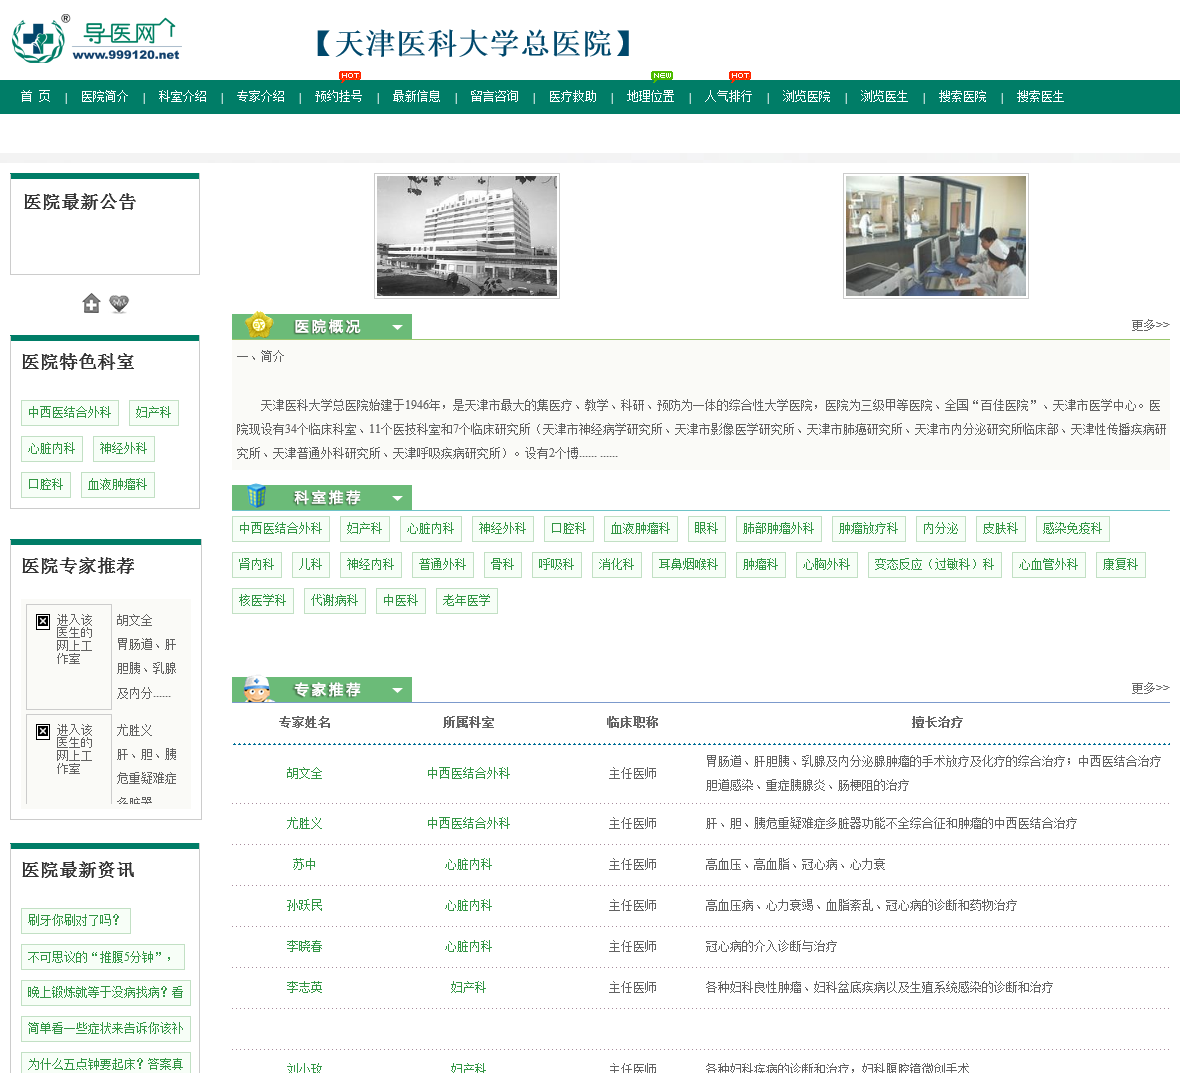Screen dimensions: 1180x1073
Task: Expand the 科室推荐 dropdown arrow
Action: (x=397, y=498)
